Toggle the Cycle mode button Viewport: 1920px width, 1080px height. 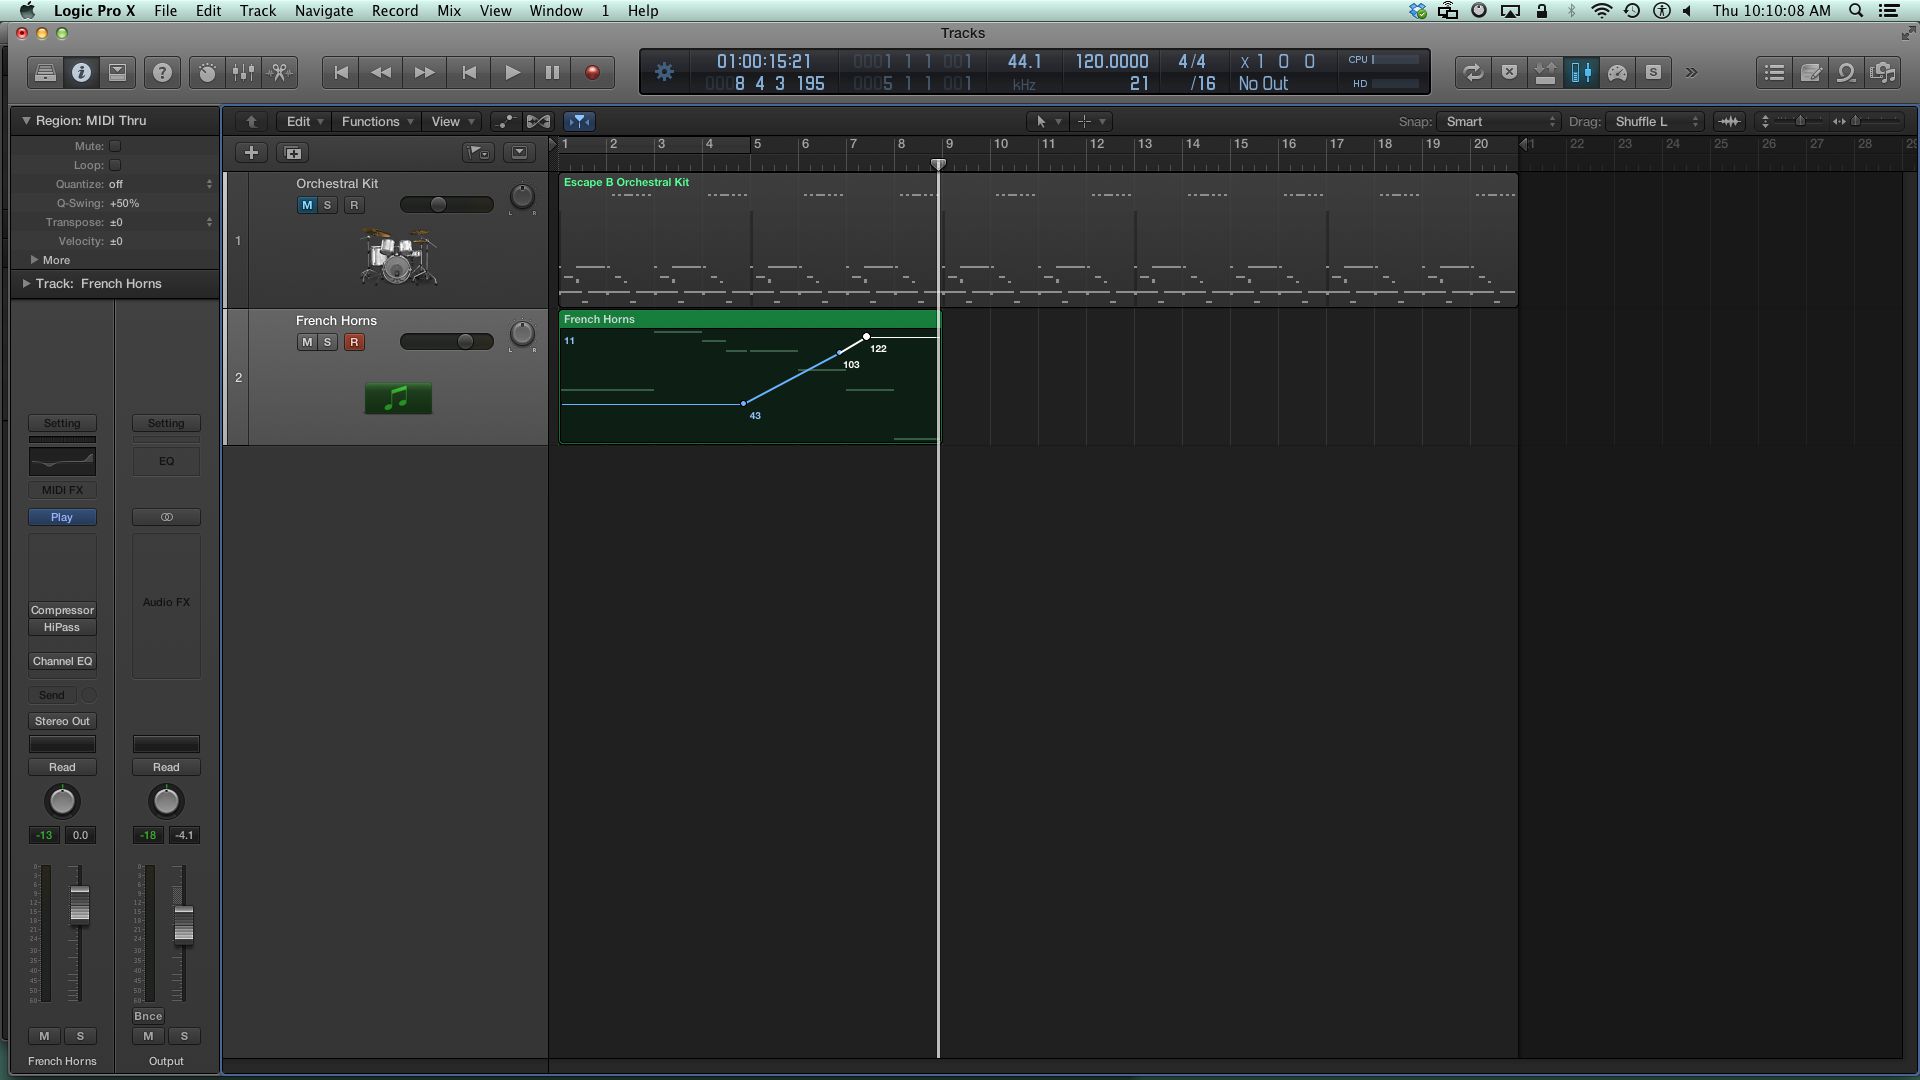tap(1473, 72)
